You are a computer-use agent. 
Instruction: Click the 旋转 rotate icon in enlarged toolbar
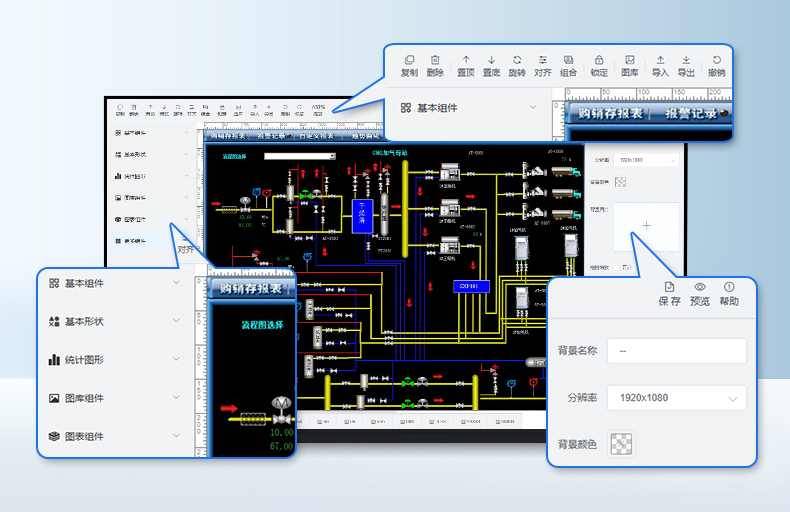517,61
